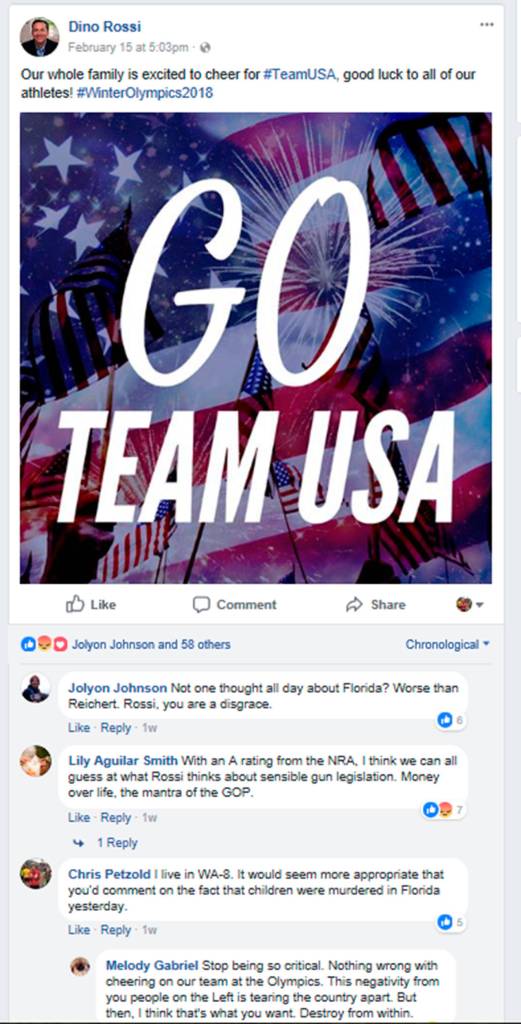Click the globe public audience icon

205,47
